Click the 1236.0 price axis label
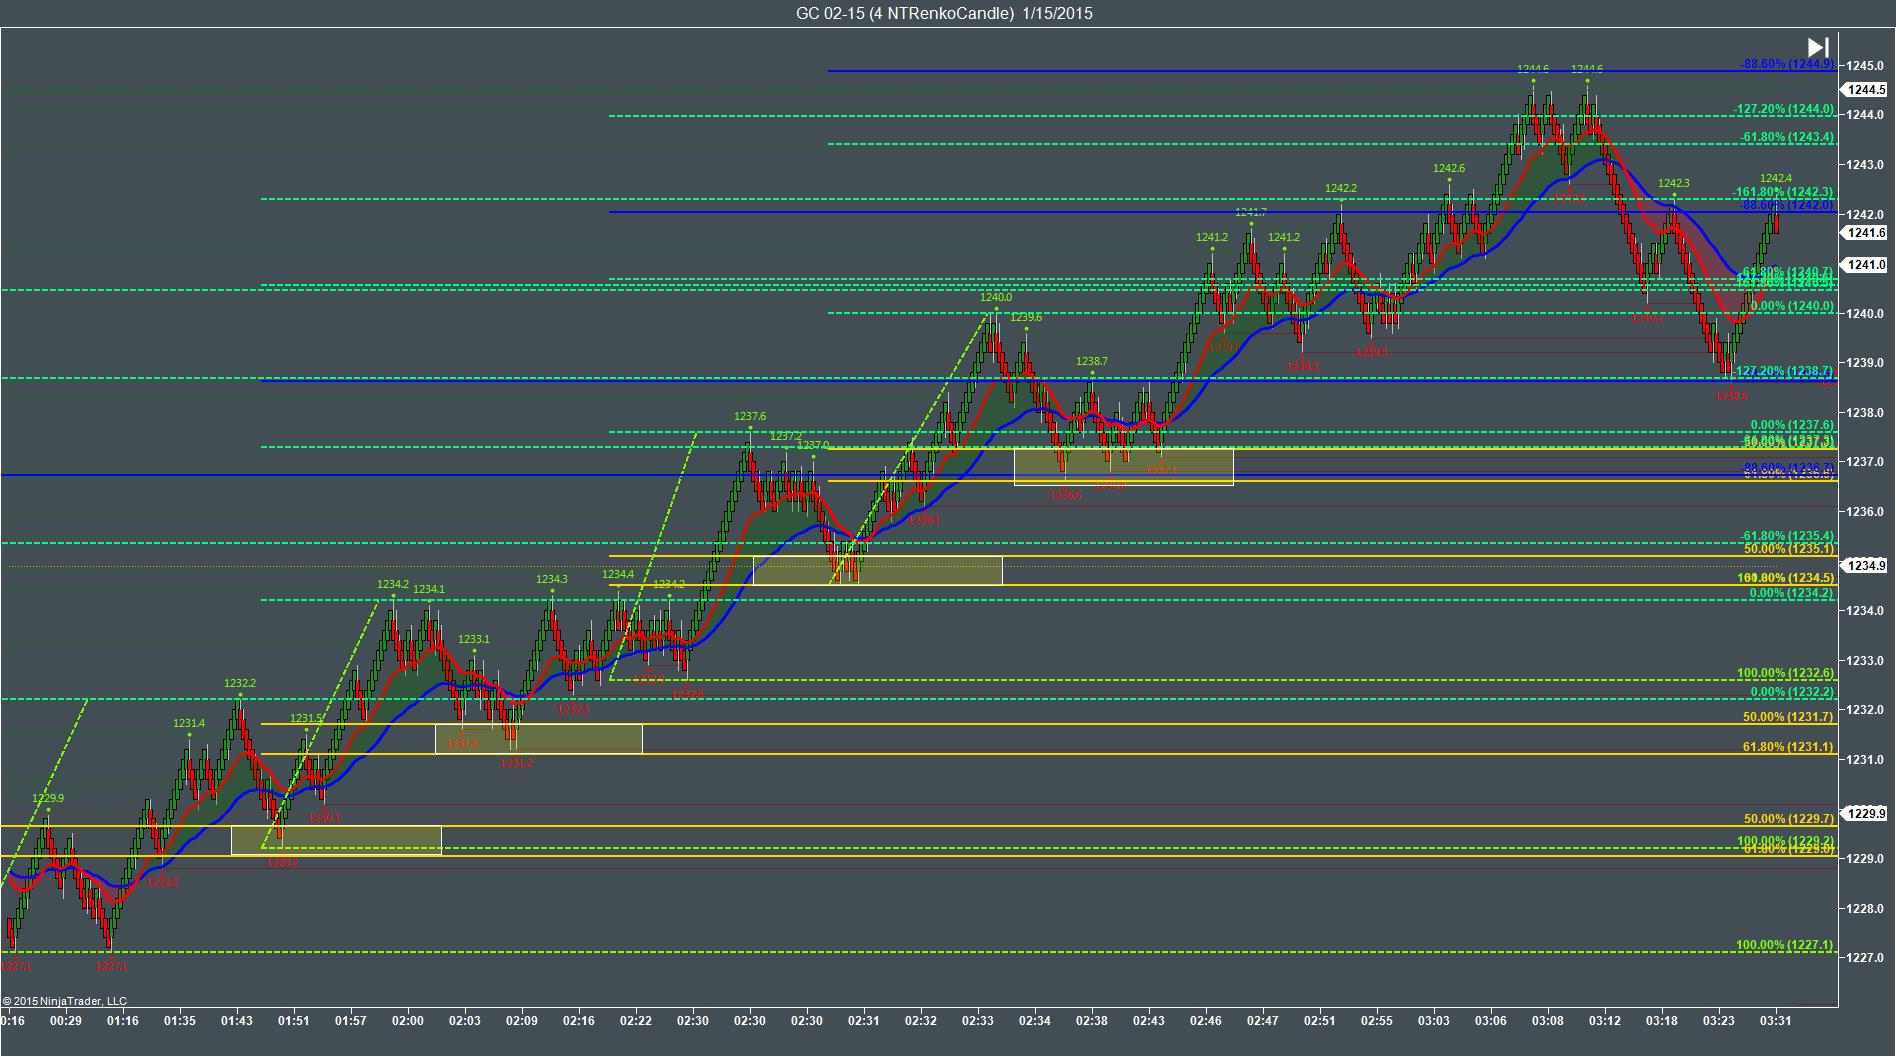Image resolution: width=1896 pixels, height=1057 pixels. point(1866,512)
